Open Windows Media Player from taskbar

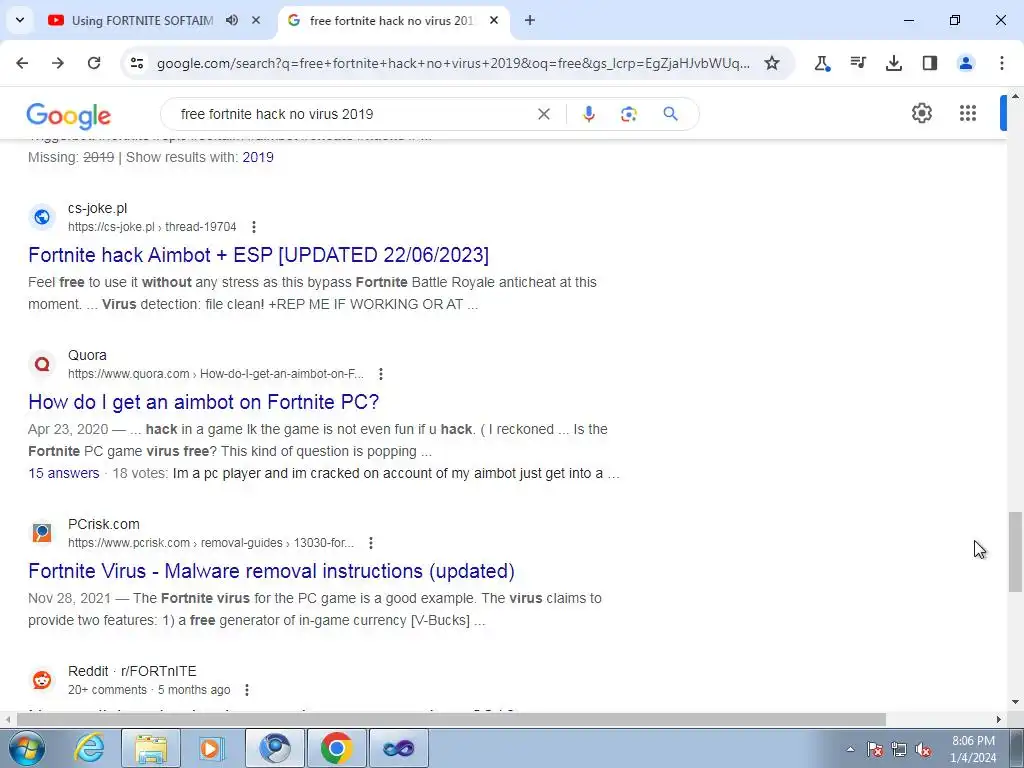coord(210,748)
